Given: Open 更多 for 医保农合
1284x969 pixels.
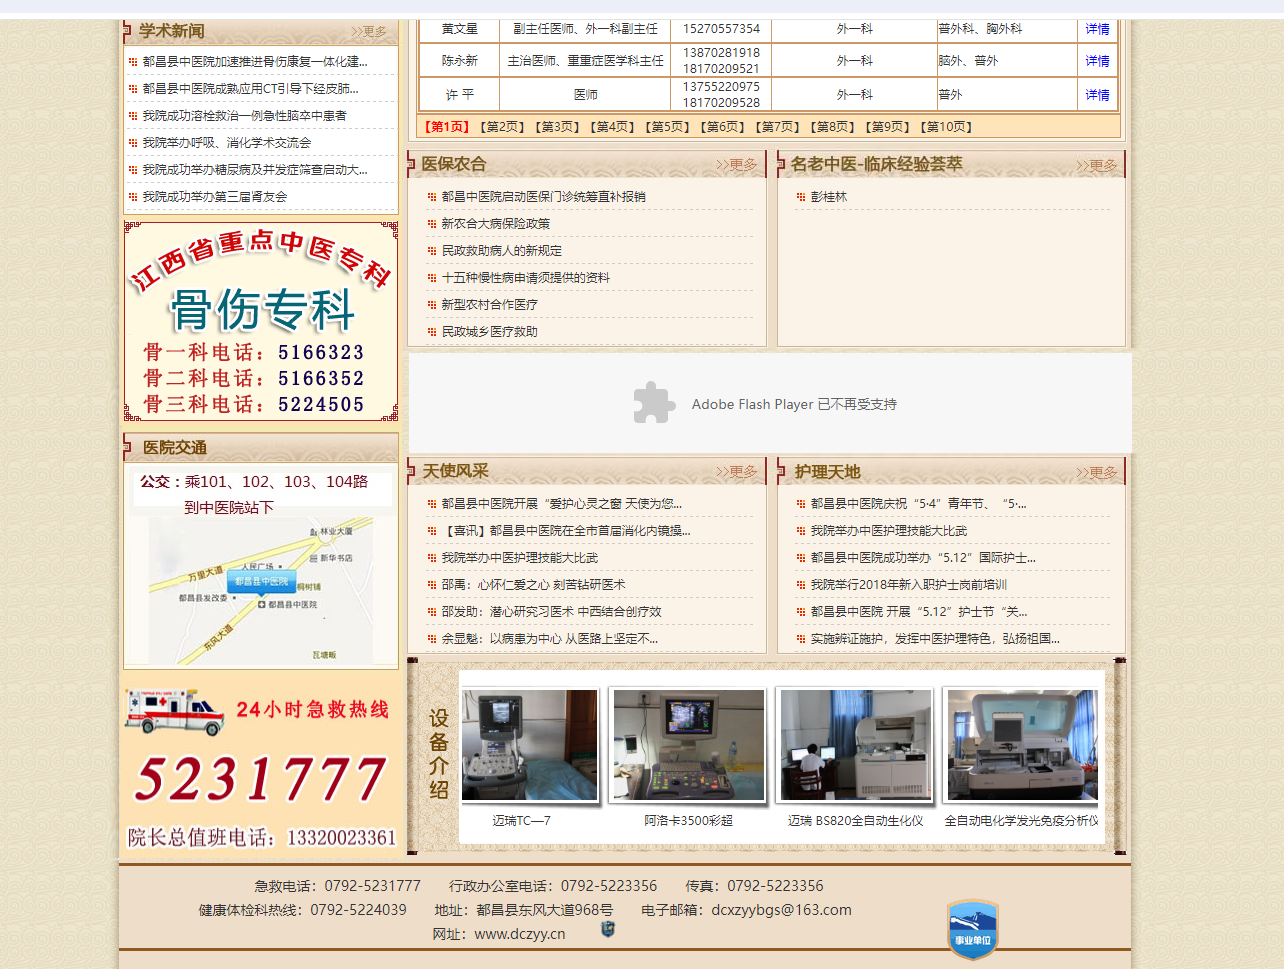Looking at the screenshot, I should coord(736,165).
